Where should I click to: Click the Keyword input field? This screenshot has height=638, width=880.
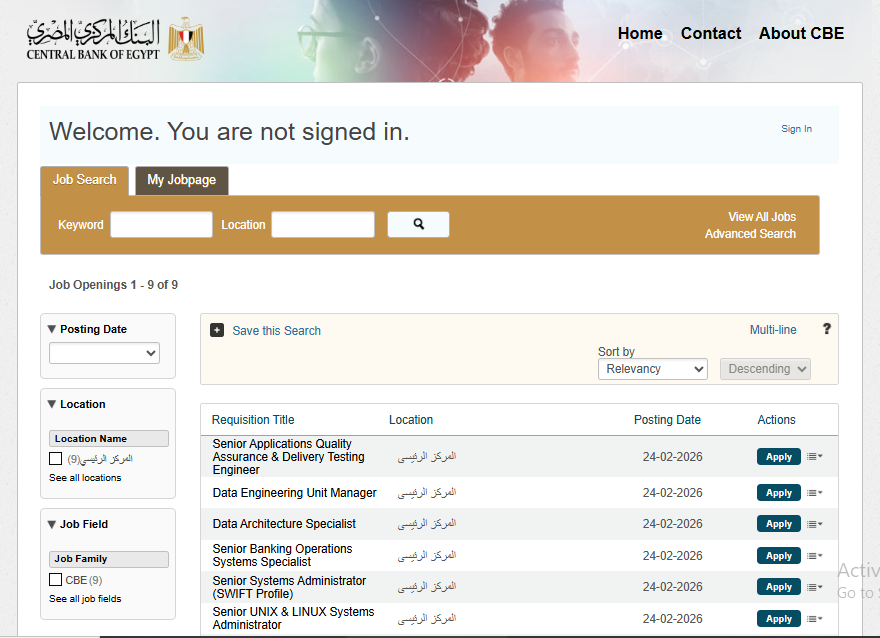click(x=161, y=225)
